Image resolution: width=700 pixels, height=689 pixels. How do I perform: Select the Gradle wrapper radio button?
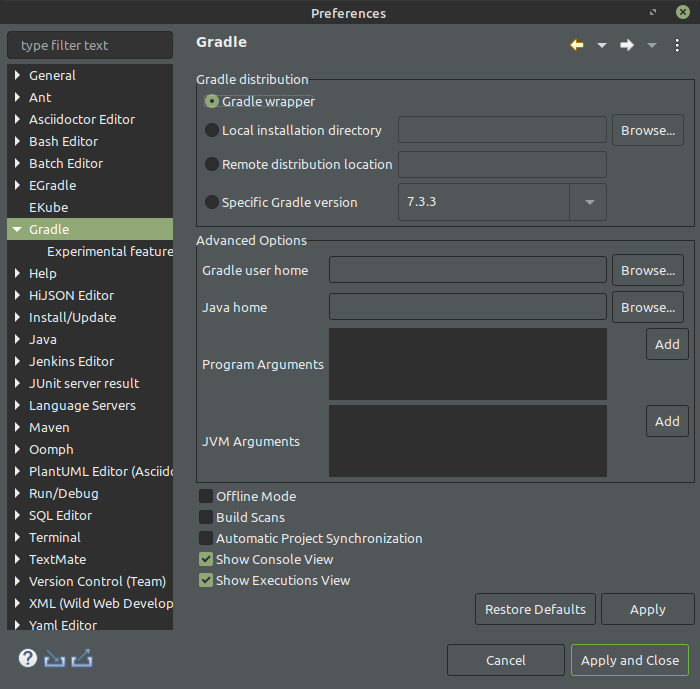(x=212, y=101)
